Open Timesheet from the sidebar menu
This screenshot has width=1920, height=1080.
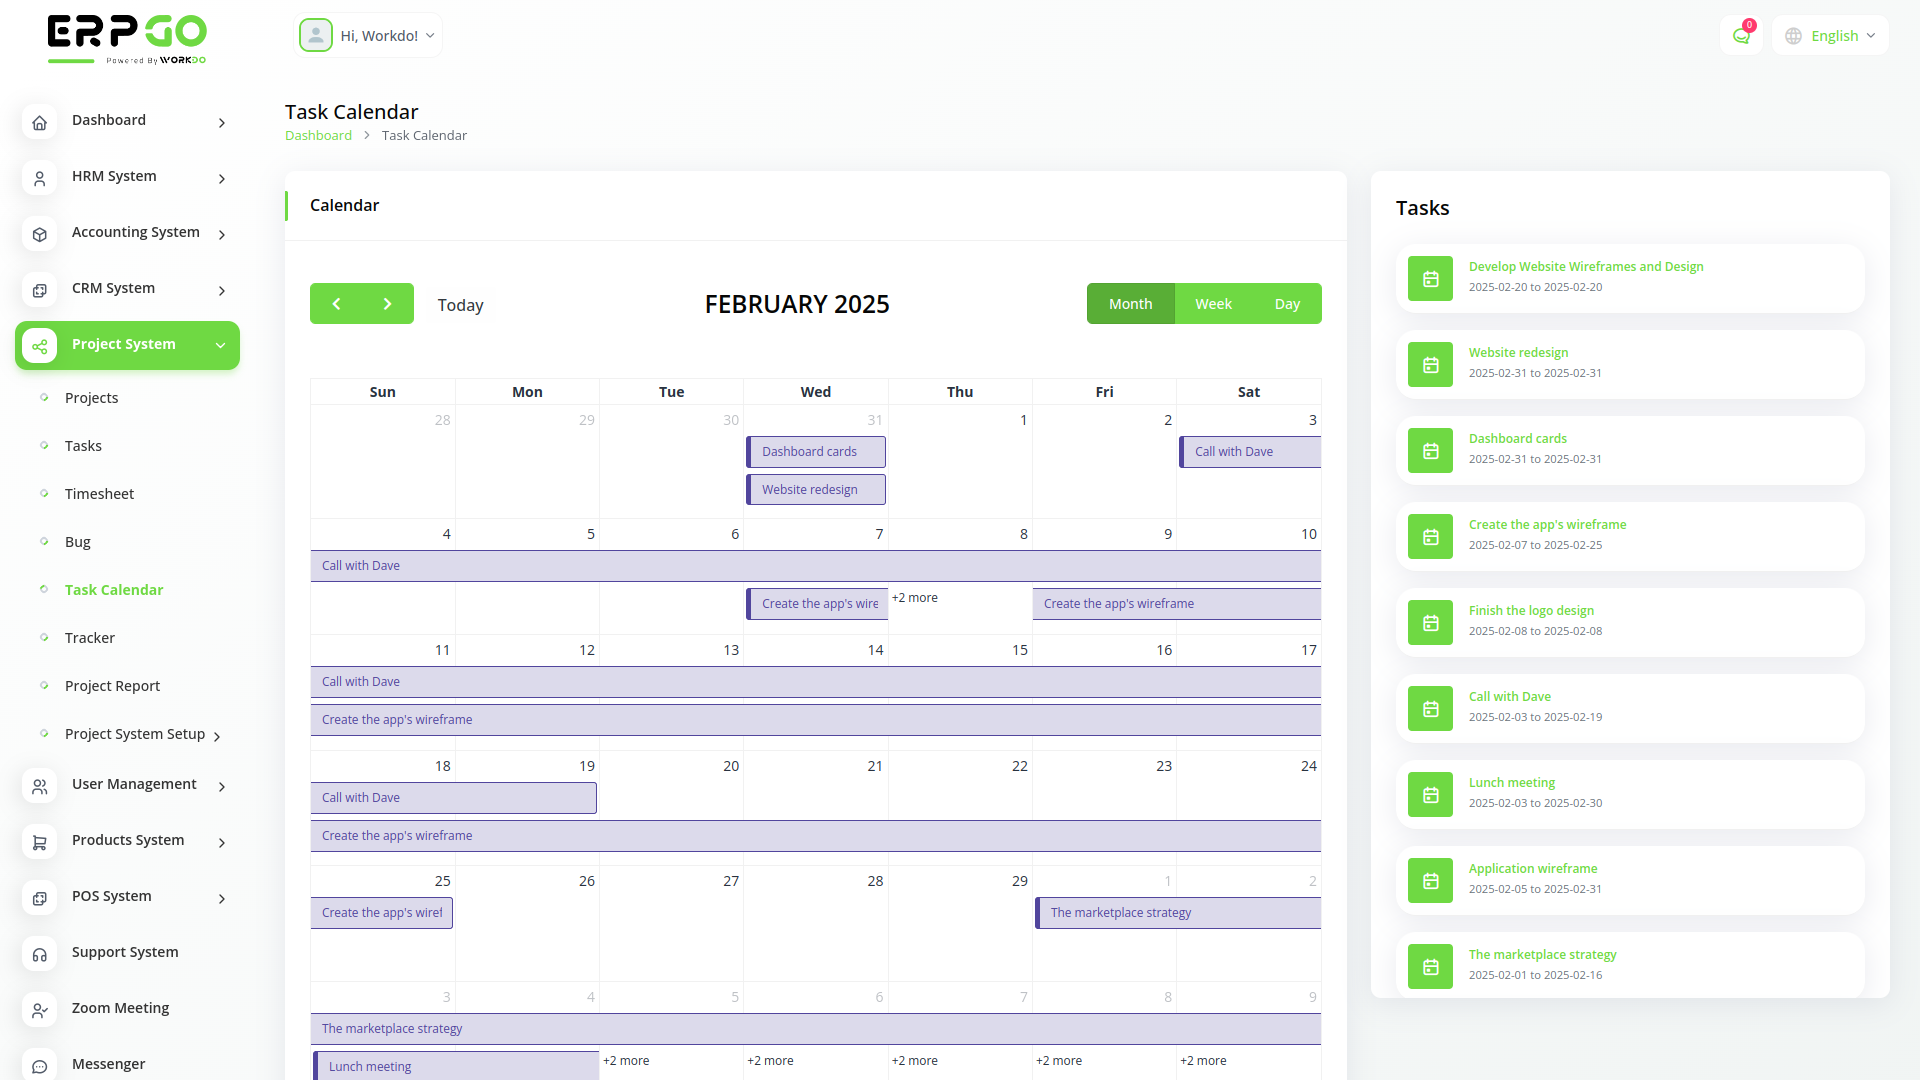[x=99, y=493]
